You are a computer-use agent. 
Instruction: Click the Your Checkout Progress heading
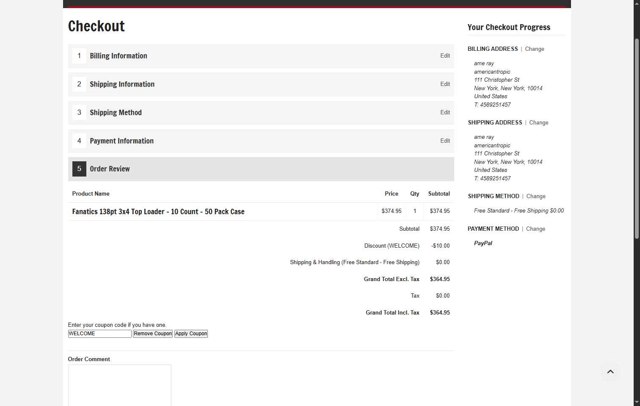[x=509, y=27]
